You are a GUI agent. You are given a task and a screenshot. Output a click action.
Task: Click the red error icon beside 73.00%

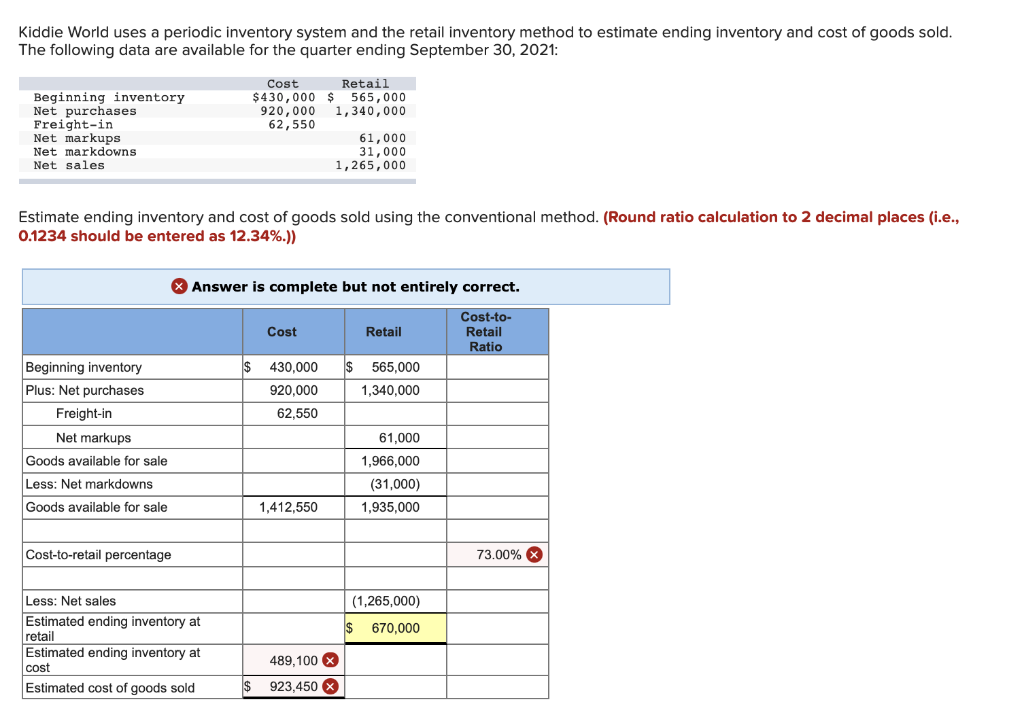[x=534, y=554]
